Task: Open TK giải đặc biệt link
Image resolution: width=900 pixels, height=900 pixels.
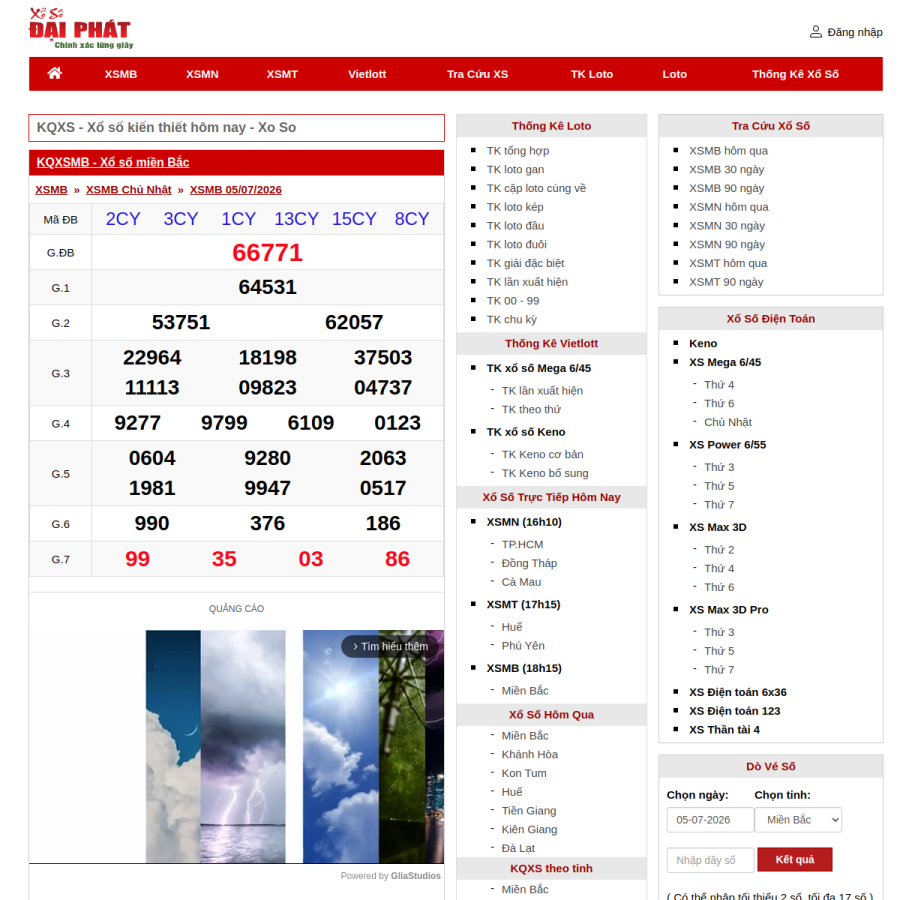Action: (x=525, y=263)
